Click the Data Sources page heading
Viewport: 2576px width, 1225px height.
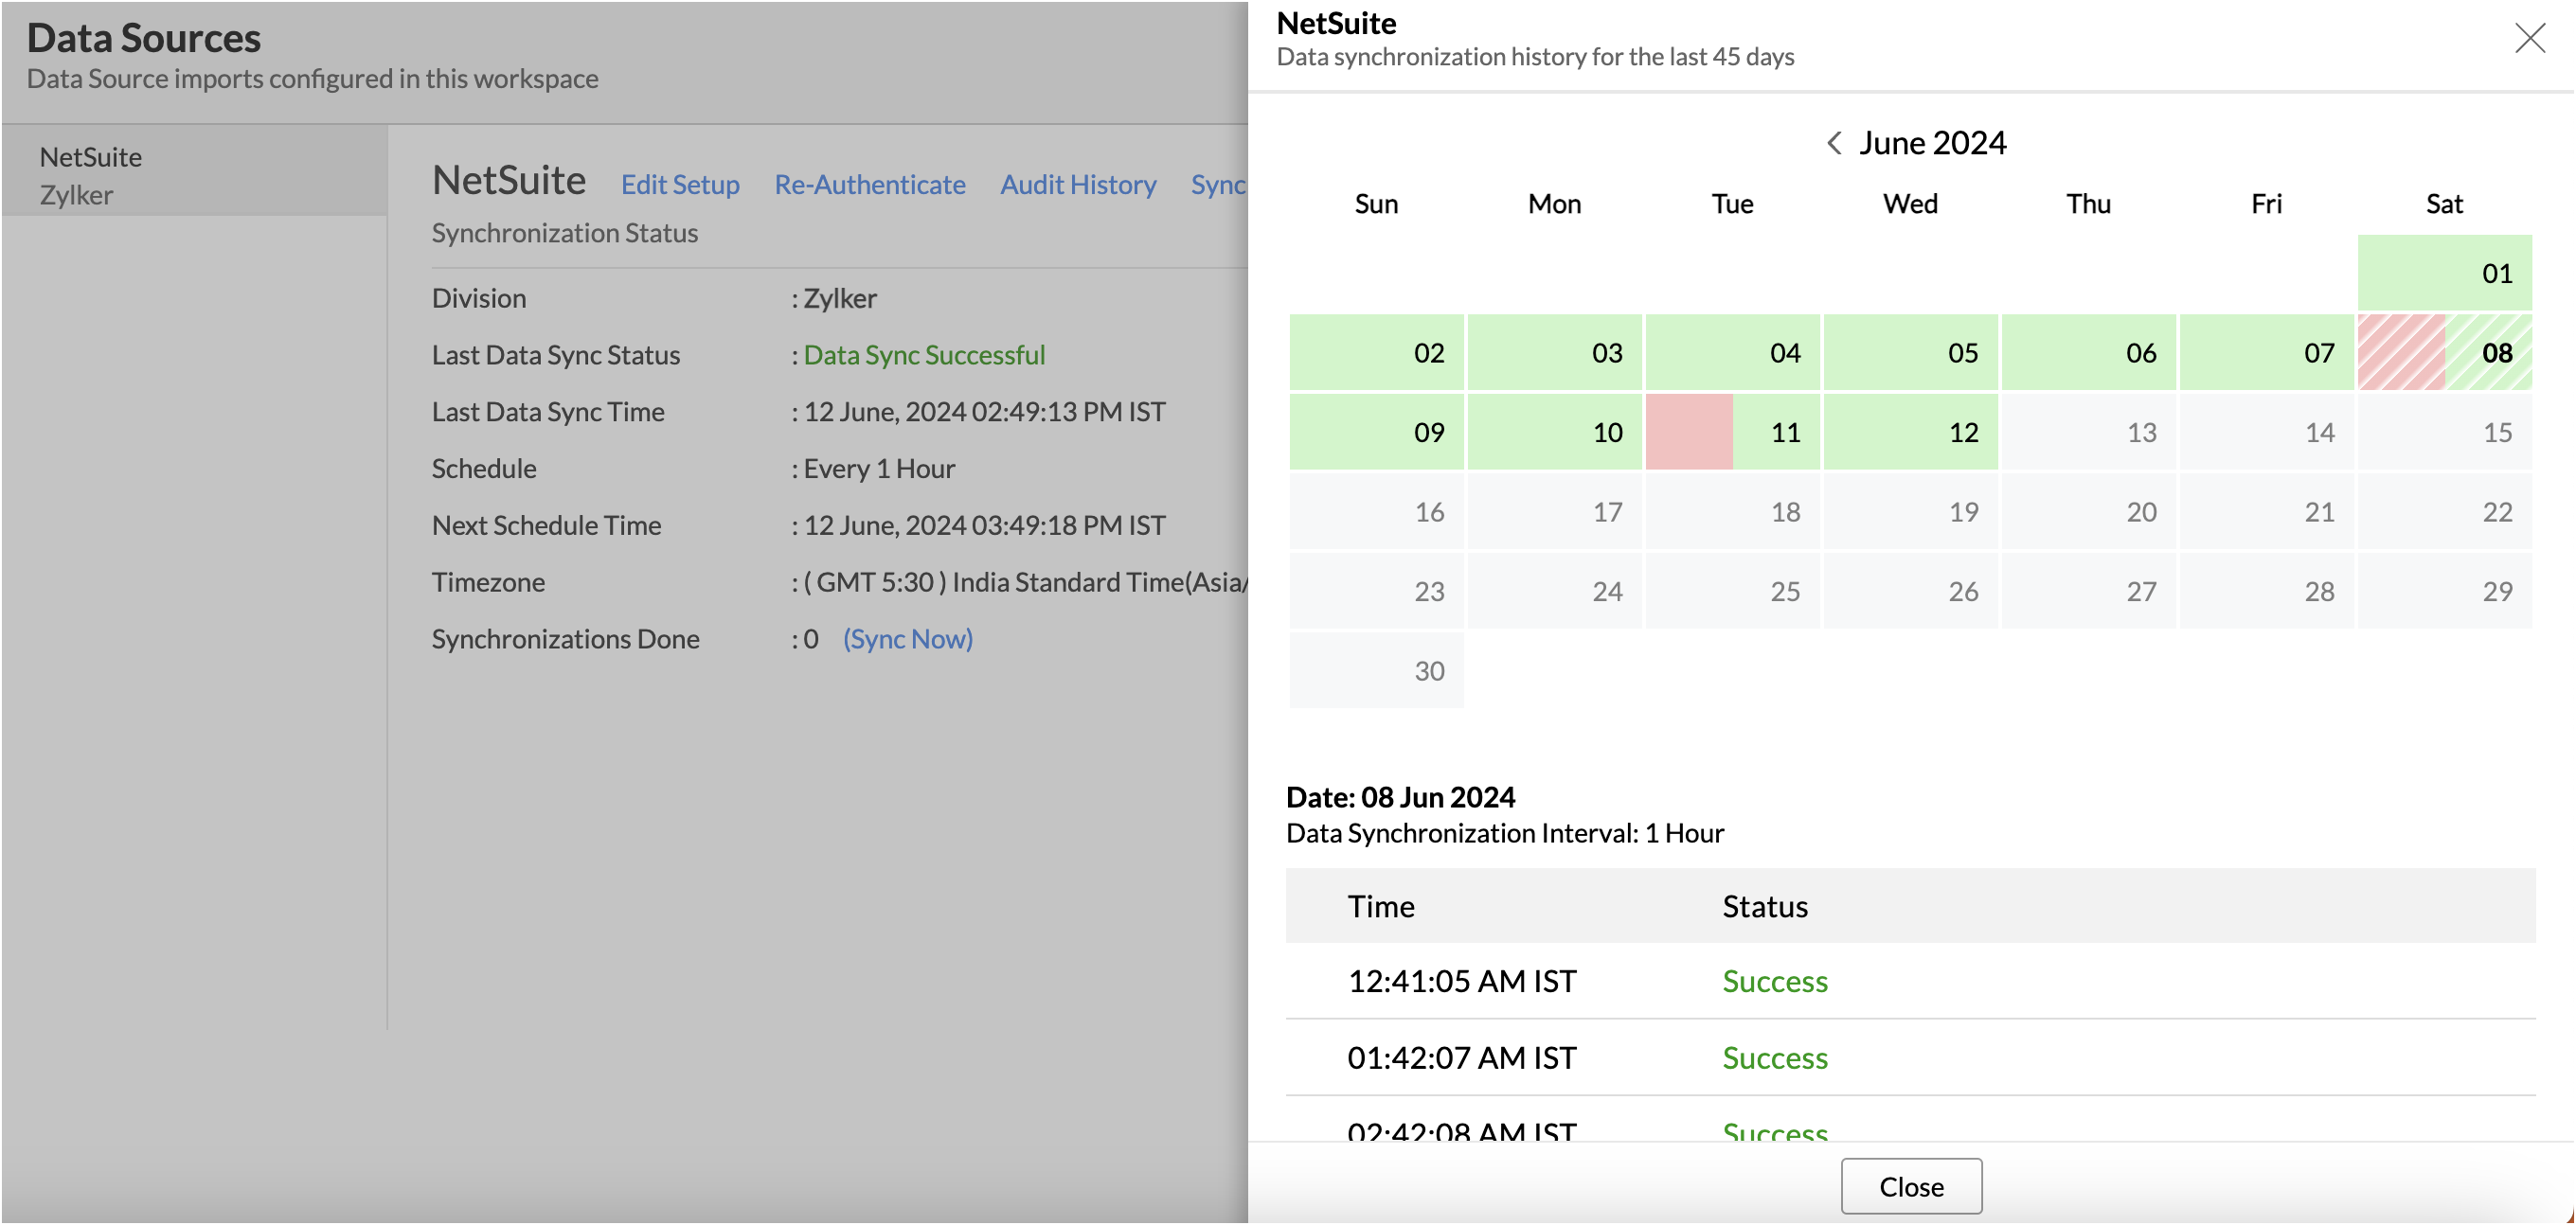tap(144, 38)
